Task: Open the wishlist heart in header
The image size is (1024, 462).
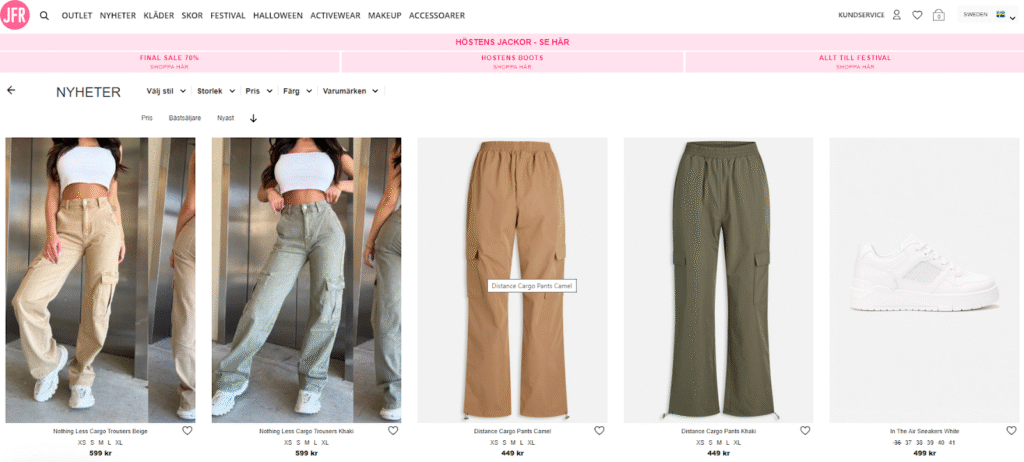Action: tap(917, 15)
